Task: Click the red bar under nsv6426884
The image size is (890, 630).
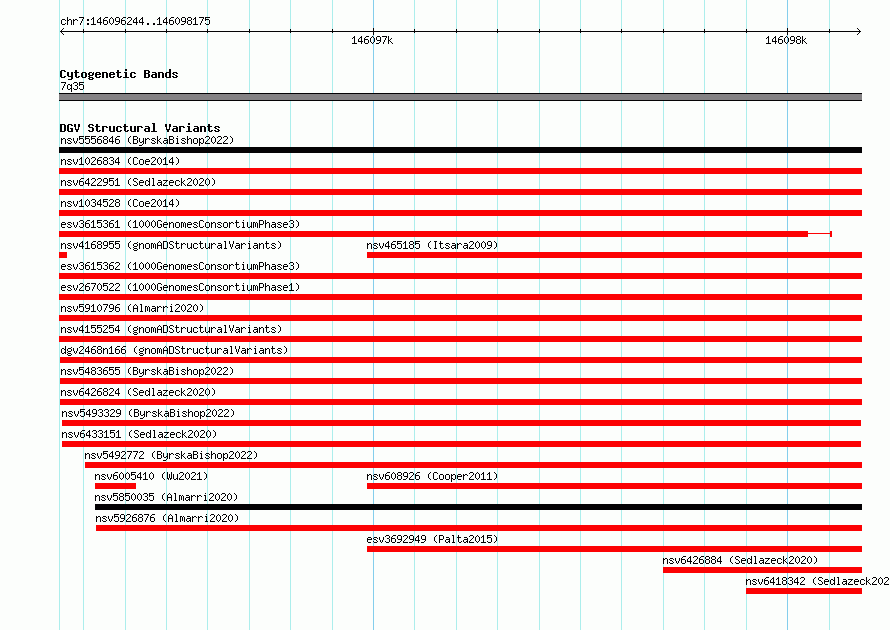Action: point(762,570)
